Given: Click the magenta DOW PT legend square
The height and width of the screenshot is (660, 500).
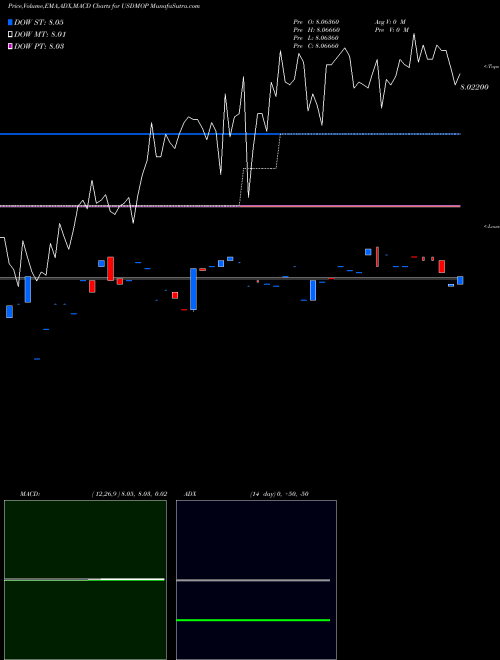Looking at the screenshot, I should (10, 46).
